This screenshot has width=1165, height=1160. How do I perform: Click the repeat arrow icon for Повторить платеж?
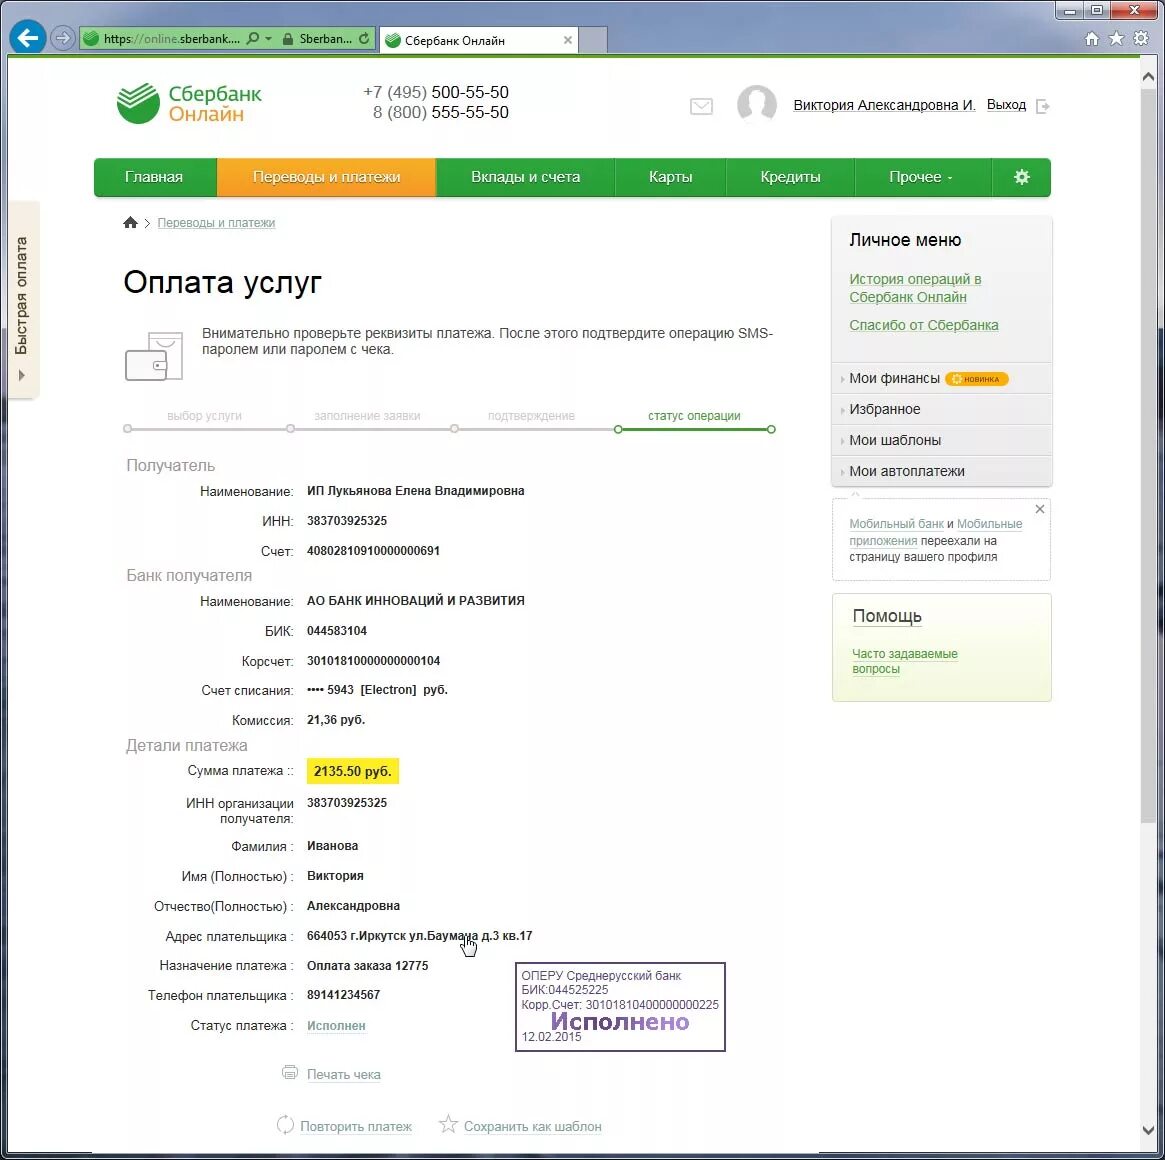285,1124
